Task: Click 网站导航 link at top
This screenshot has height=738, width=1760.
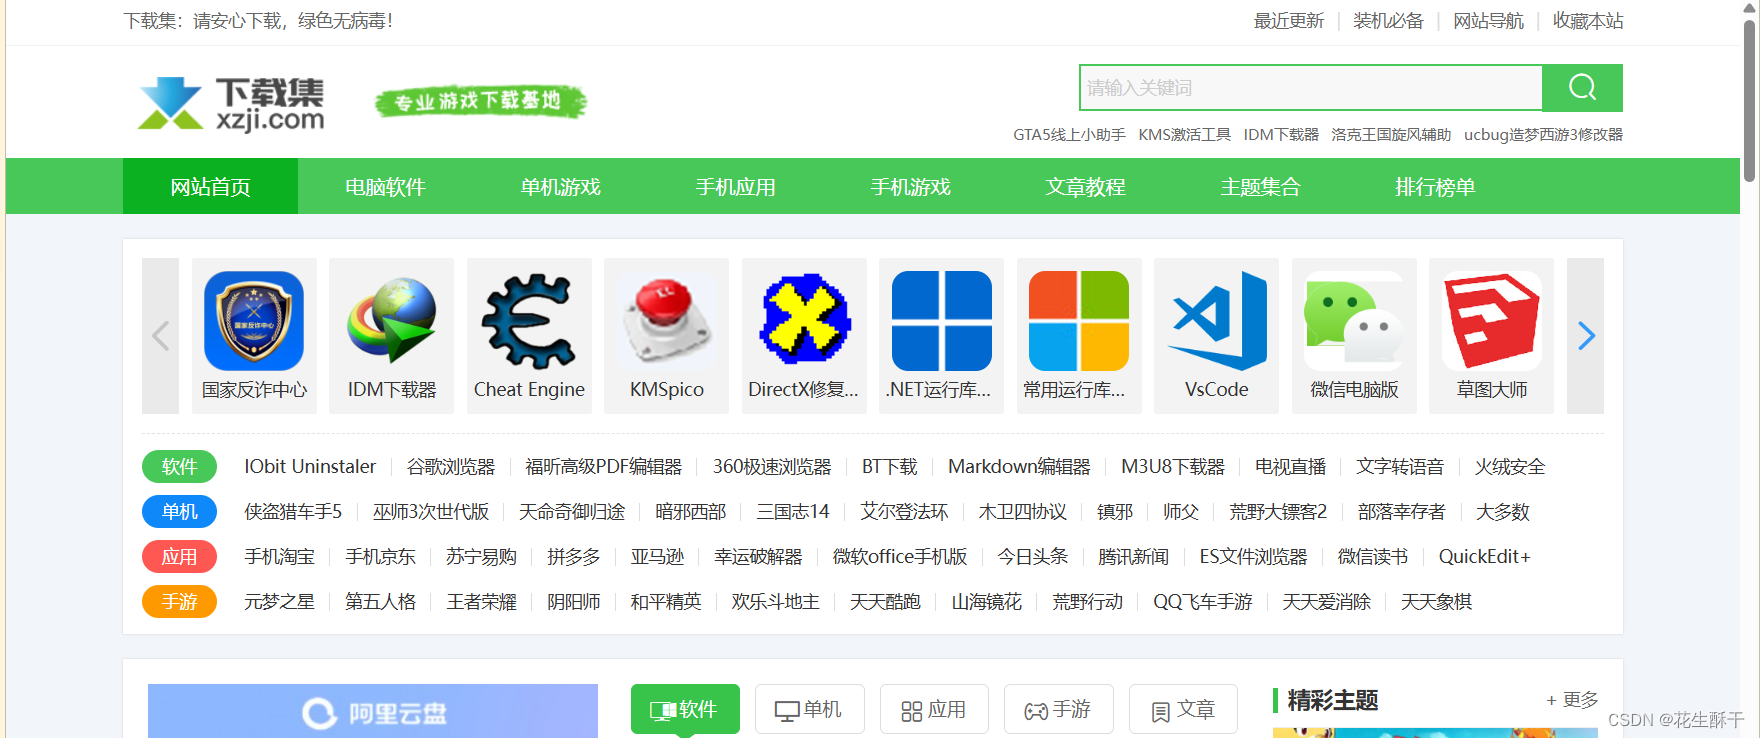Action: point(1488,21)
